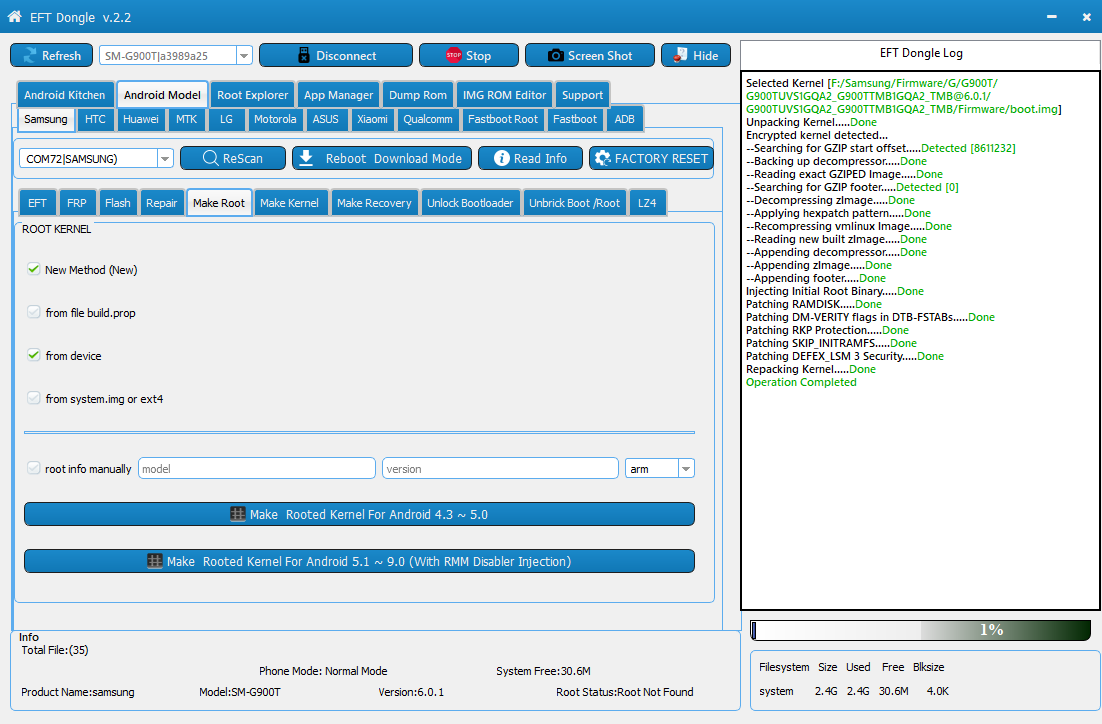Click grid icon on Android 4.3 ~ 5.0 button

(x=238, y=514)
